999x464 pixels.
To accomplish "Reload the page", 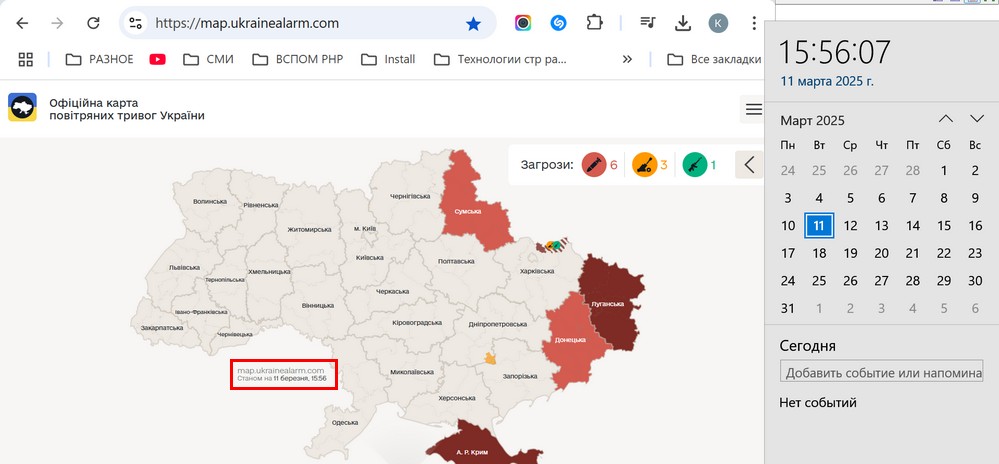I will click(x=92, y=23).
